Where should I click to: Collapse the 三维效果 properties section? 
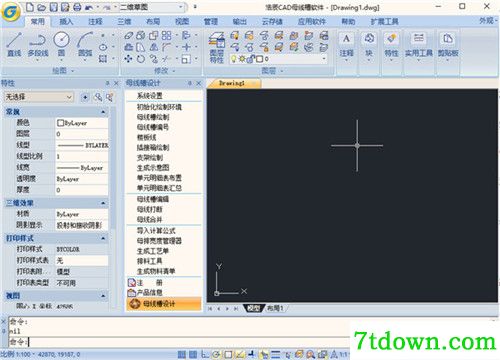click(x=103, y=203)
